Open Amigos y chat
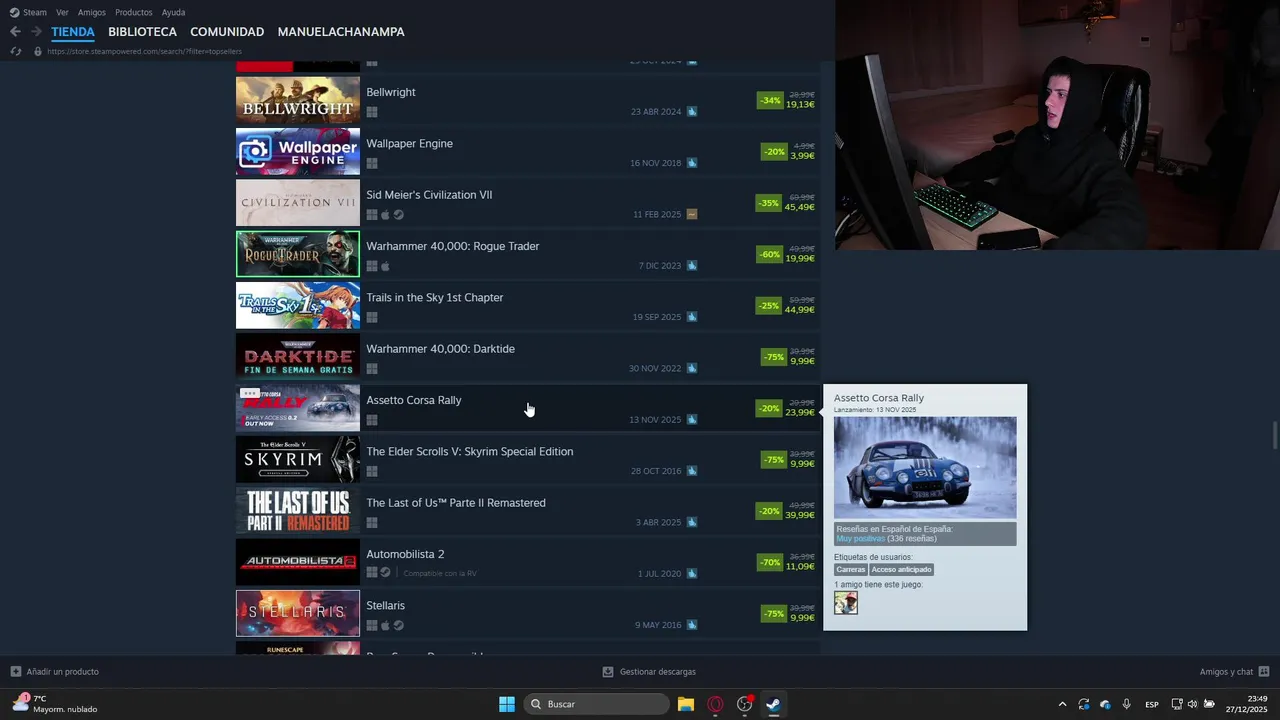The width and height of the screenshot is (1280, 720). pos(1234,672)
